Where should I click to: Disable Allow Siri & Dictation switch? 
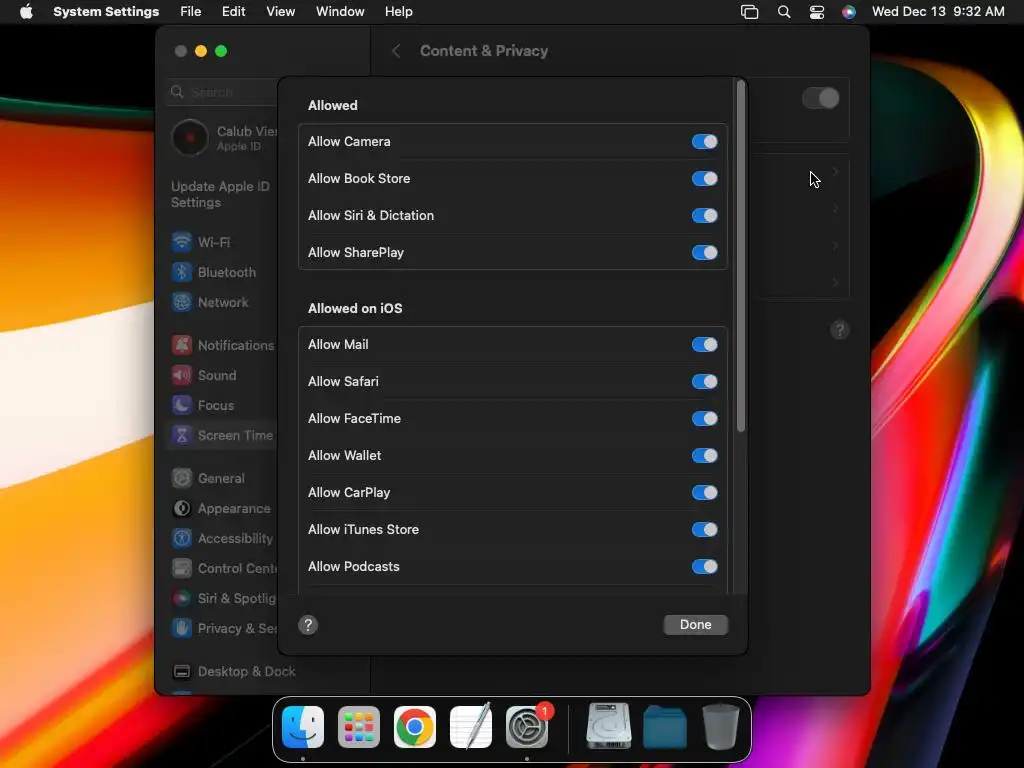click(x=704, y=216)
